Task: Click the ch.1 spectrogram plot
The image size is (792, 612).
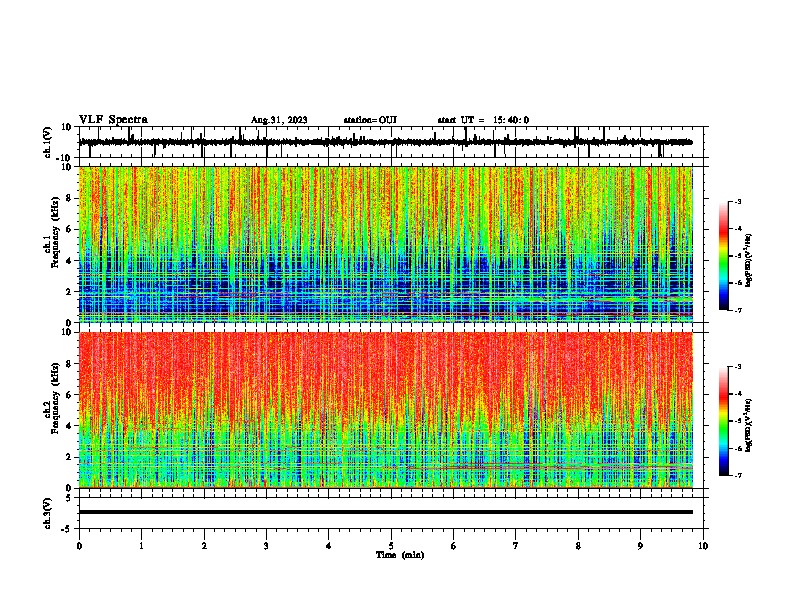Action: pyautogui.click(x=386, y=244)
